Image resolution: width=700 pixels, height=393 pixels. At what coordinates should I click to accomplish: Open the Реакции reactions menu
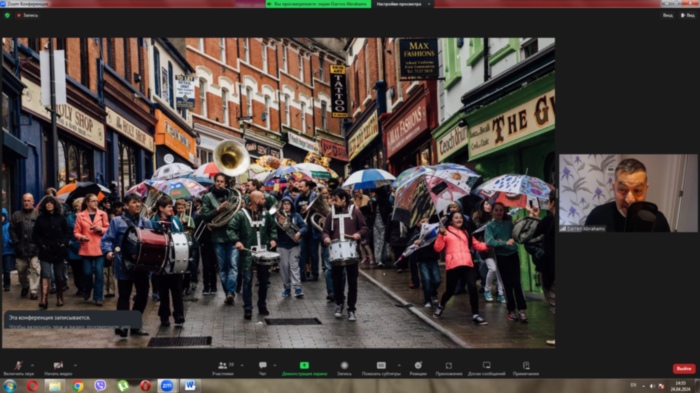click(418, 368)
